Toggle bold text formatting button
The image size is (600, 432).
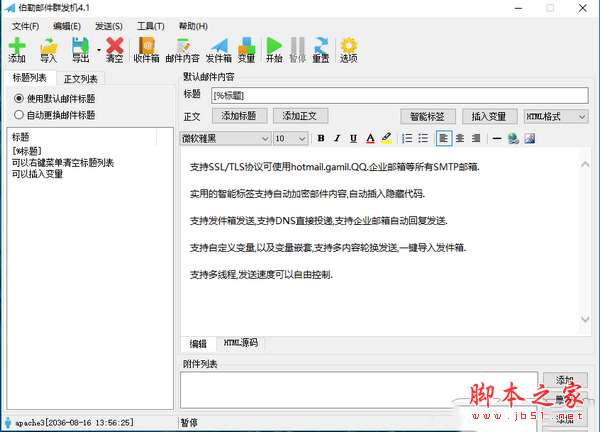point(321,138)
